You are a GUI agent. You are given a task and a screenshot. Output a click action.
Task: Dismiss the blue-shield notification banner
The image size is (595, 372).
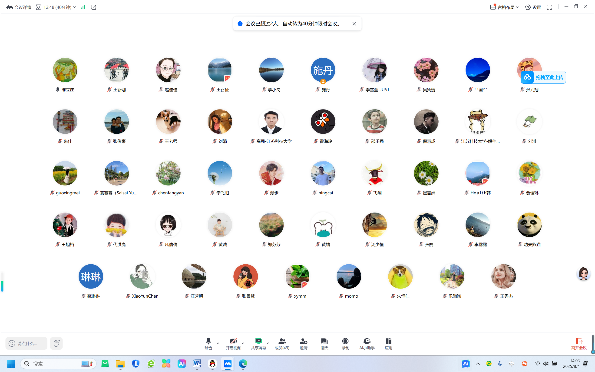tap(354, 24)
